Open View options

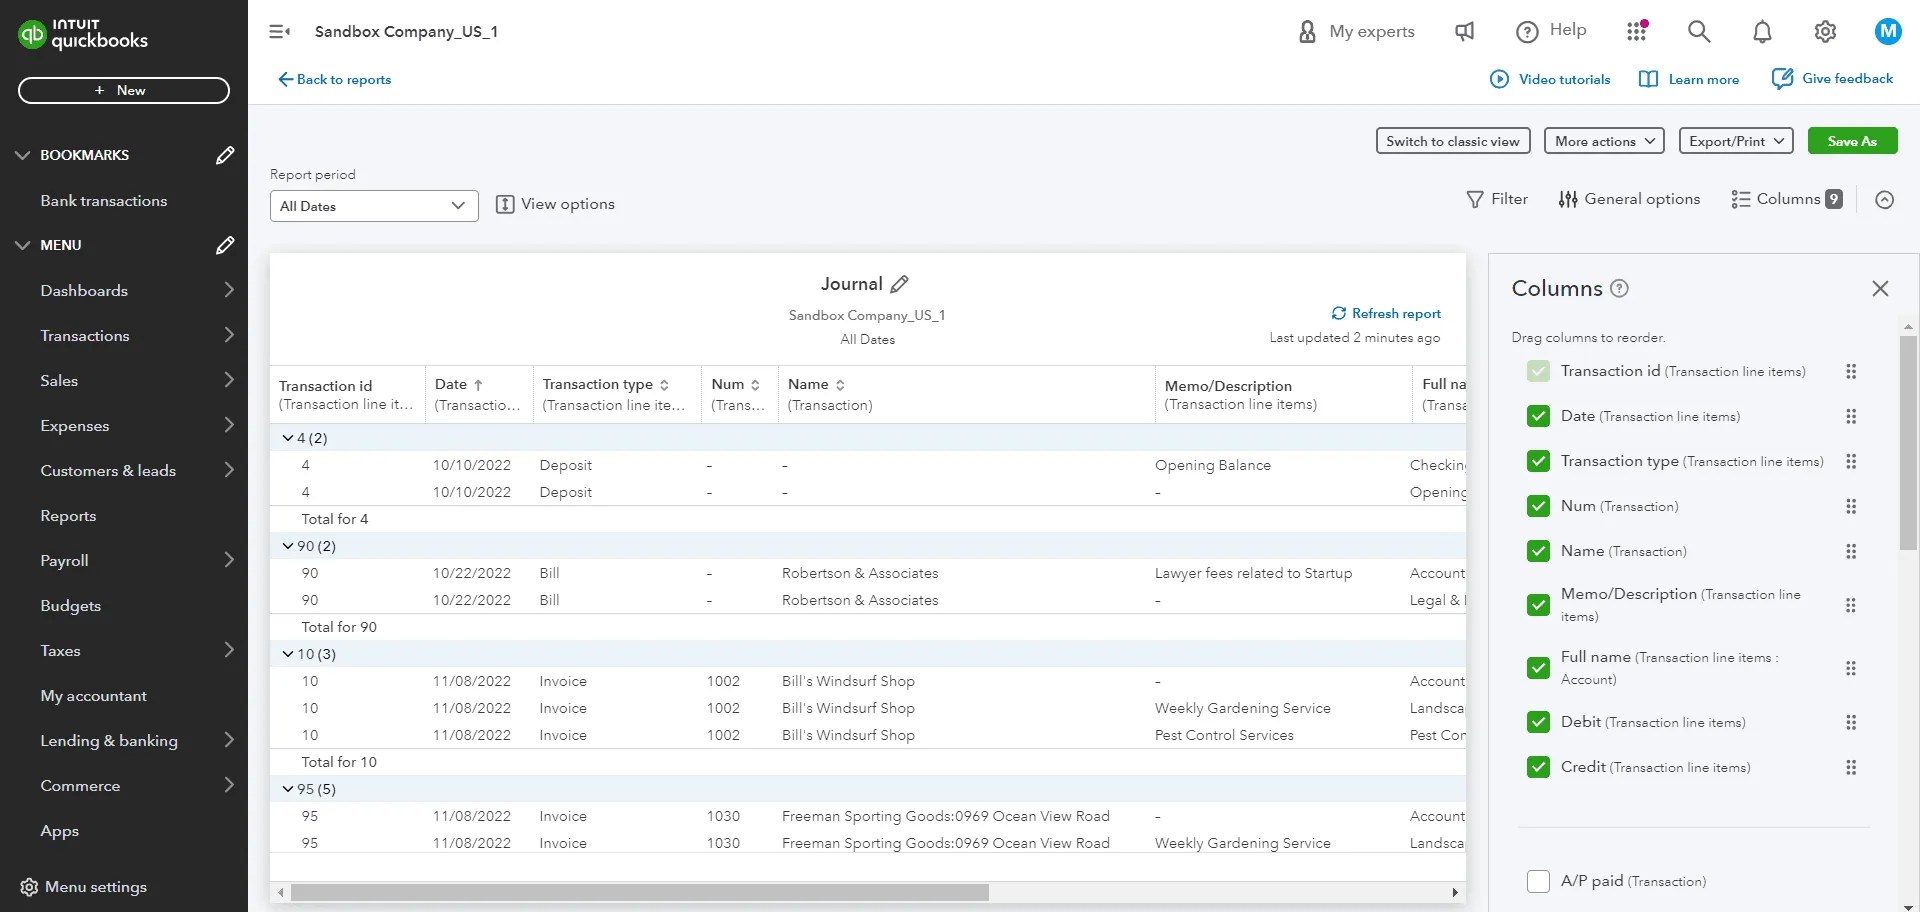[x=555, y=204]
